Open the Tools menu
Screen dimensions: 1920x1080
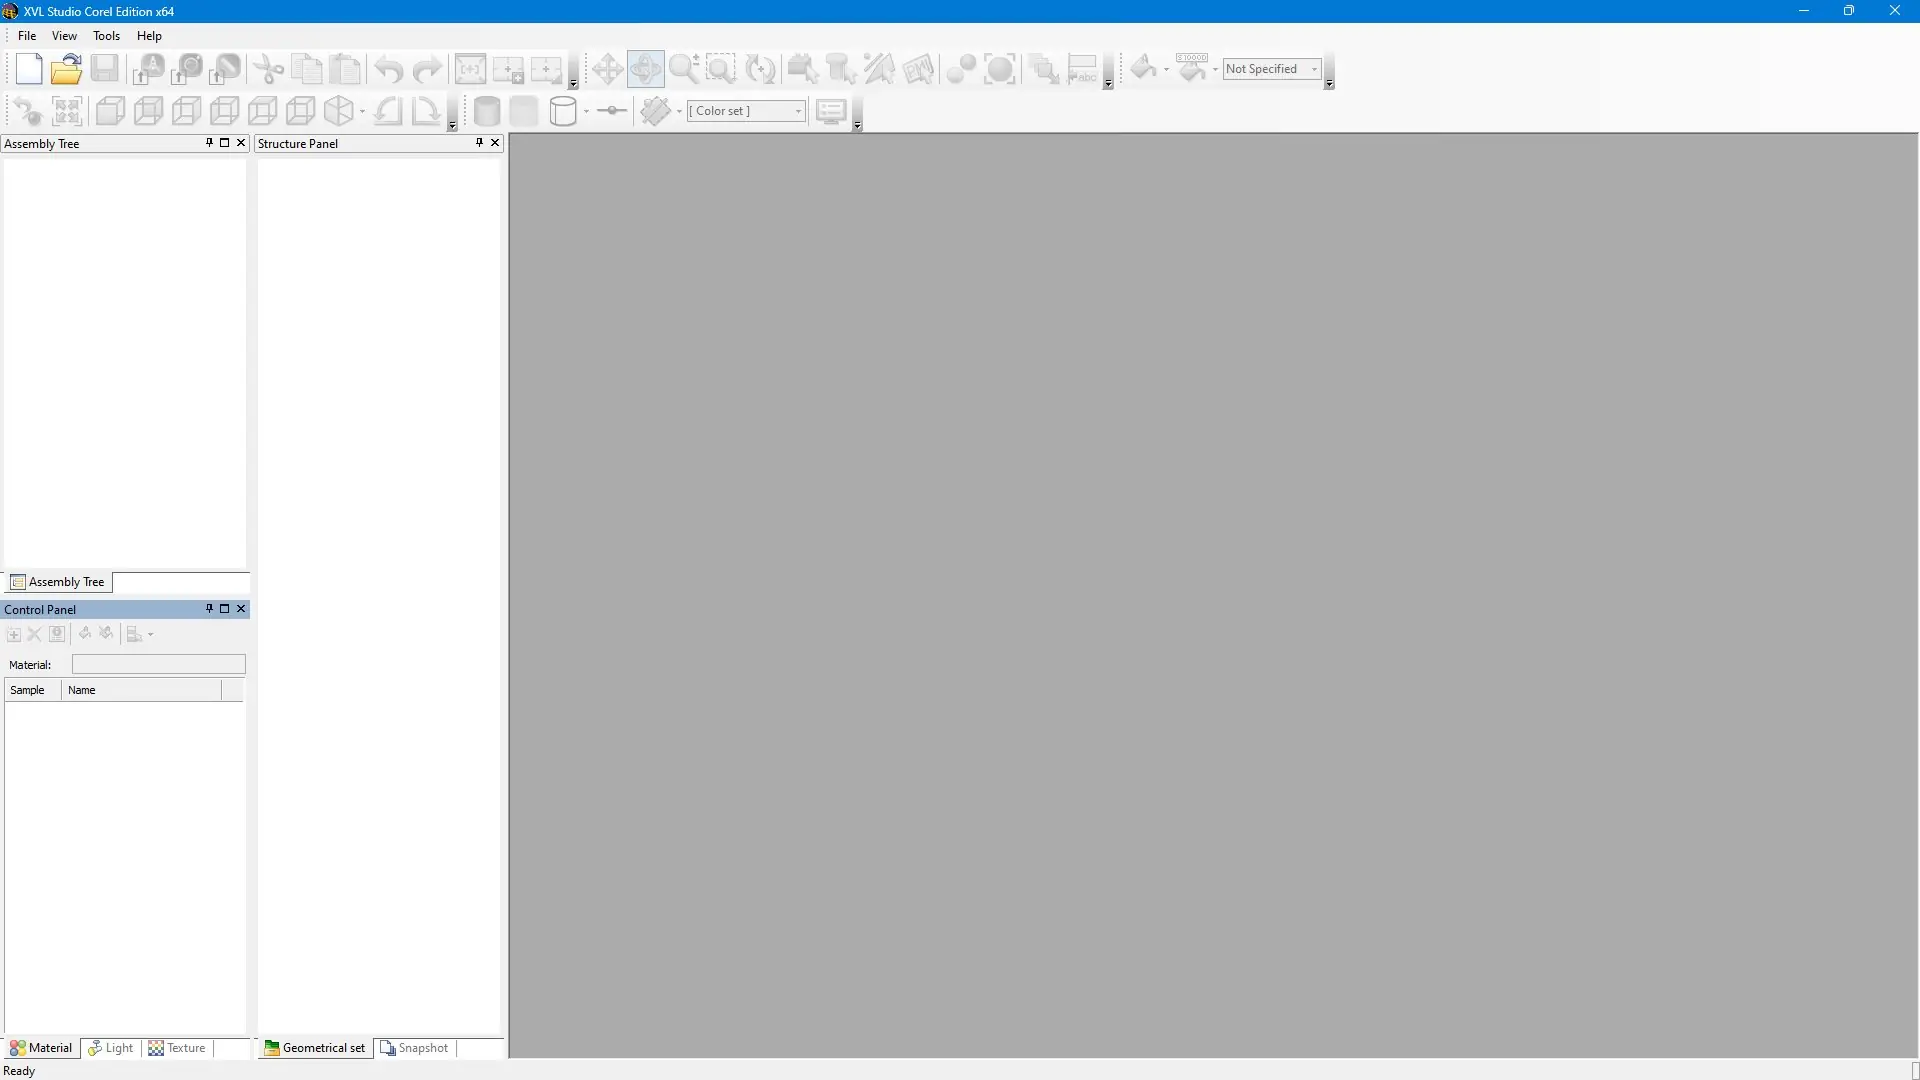106,36
